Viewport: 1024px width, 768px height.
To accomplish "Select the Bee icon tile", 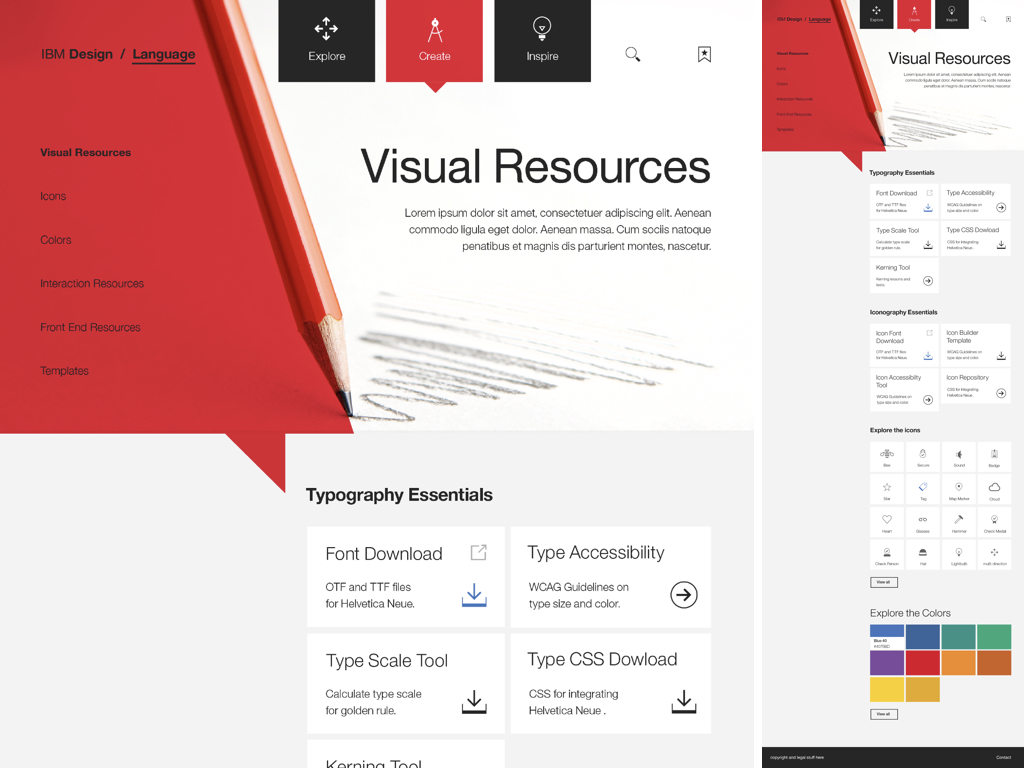I will [x=887, y=456].
